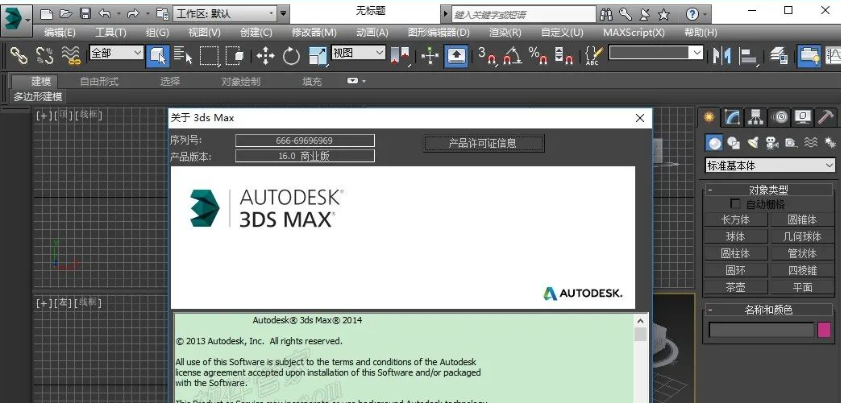Image resolution: width=841 pixels, height=403 pixels.
Task: Click the Unlink Selection icon
Action: [x=45, y=55]
